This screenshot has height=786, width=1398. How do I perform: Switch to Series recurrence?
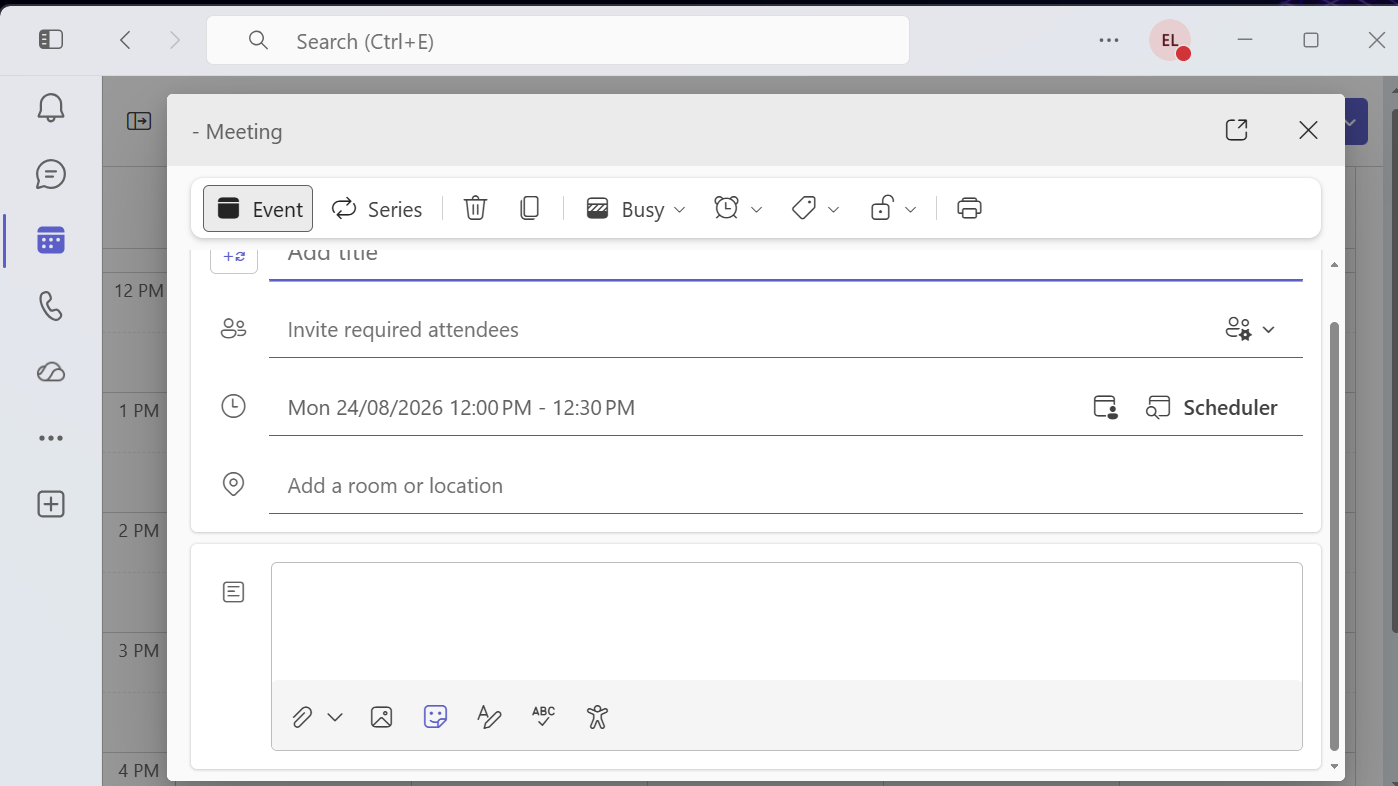click(x=377, y=208)
